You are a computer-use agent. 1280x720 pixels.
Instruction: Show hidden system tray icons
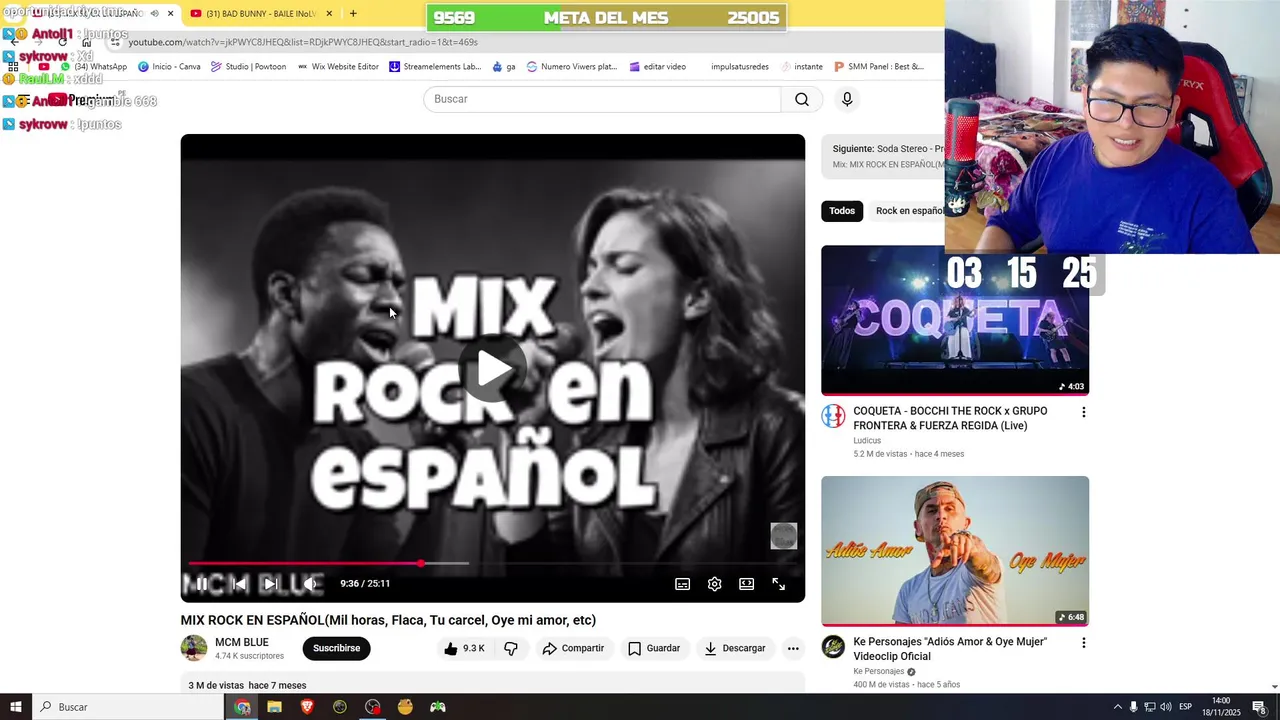click(1118, 707)
